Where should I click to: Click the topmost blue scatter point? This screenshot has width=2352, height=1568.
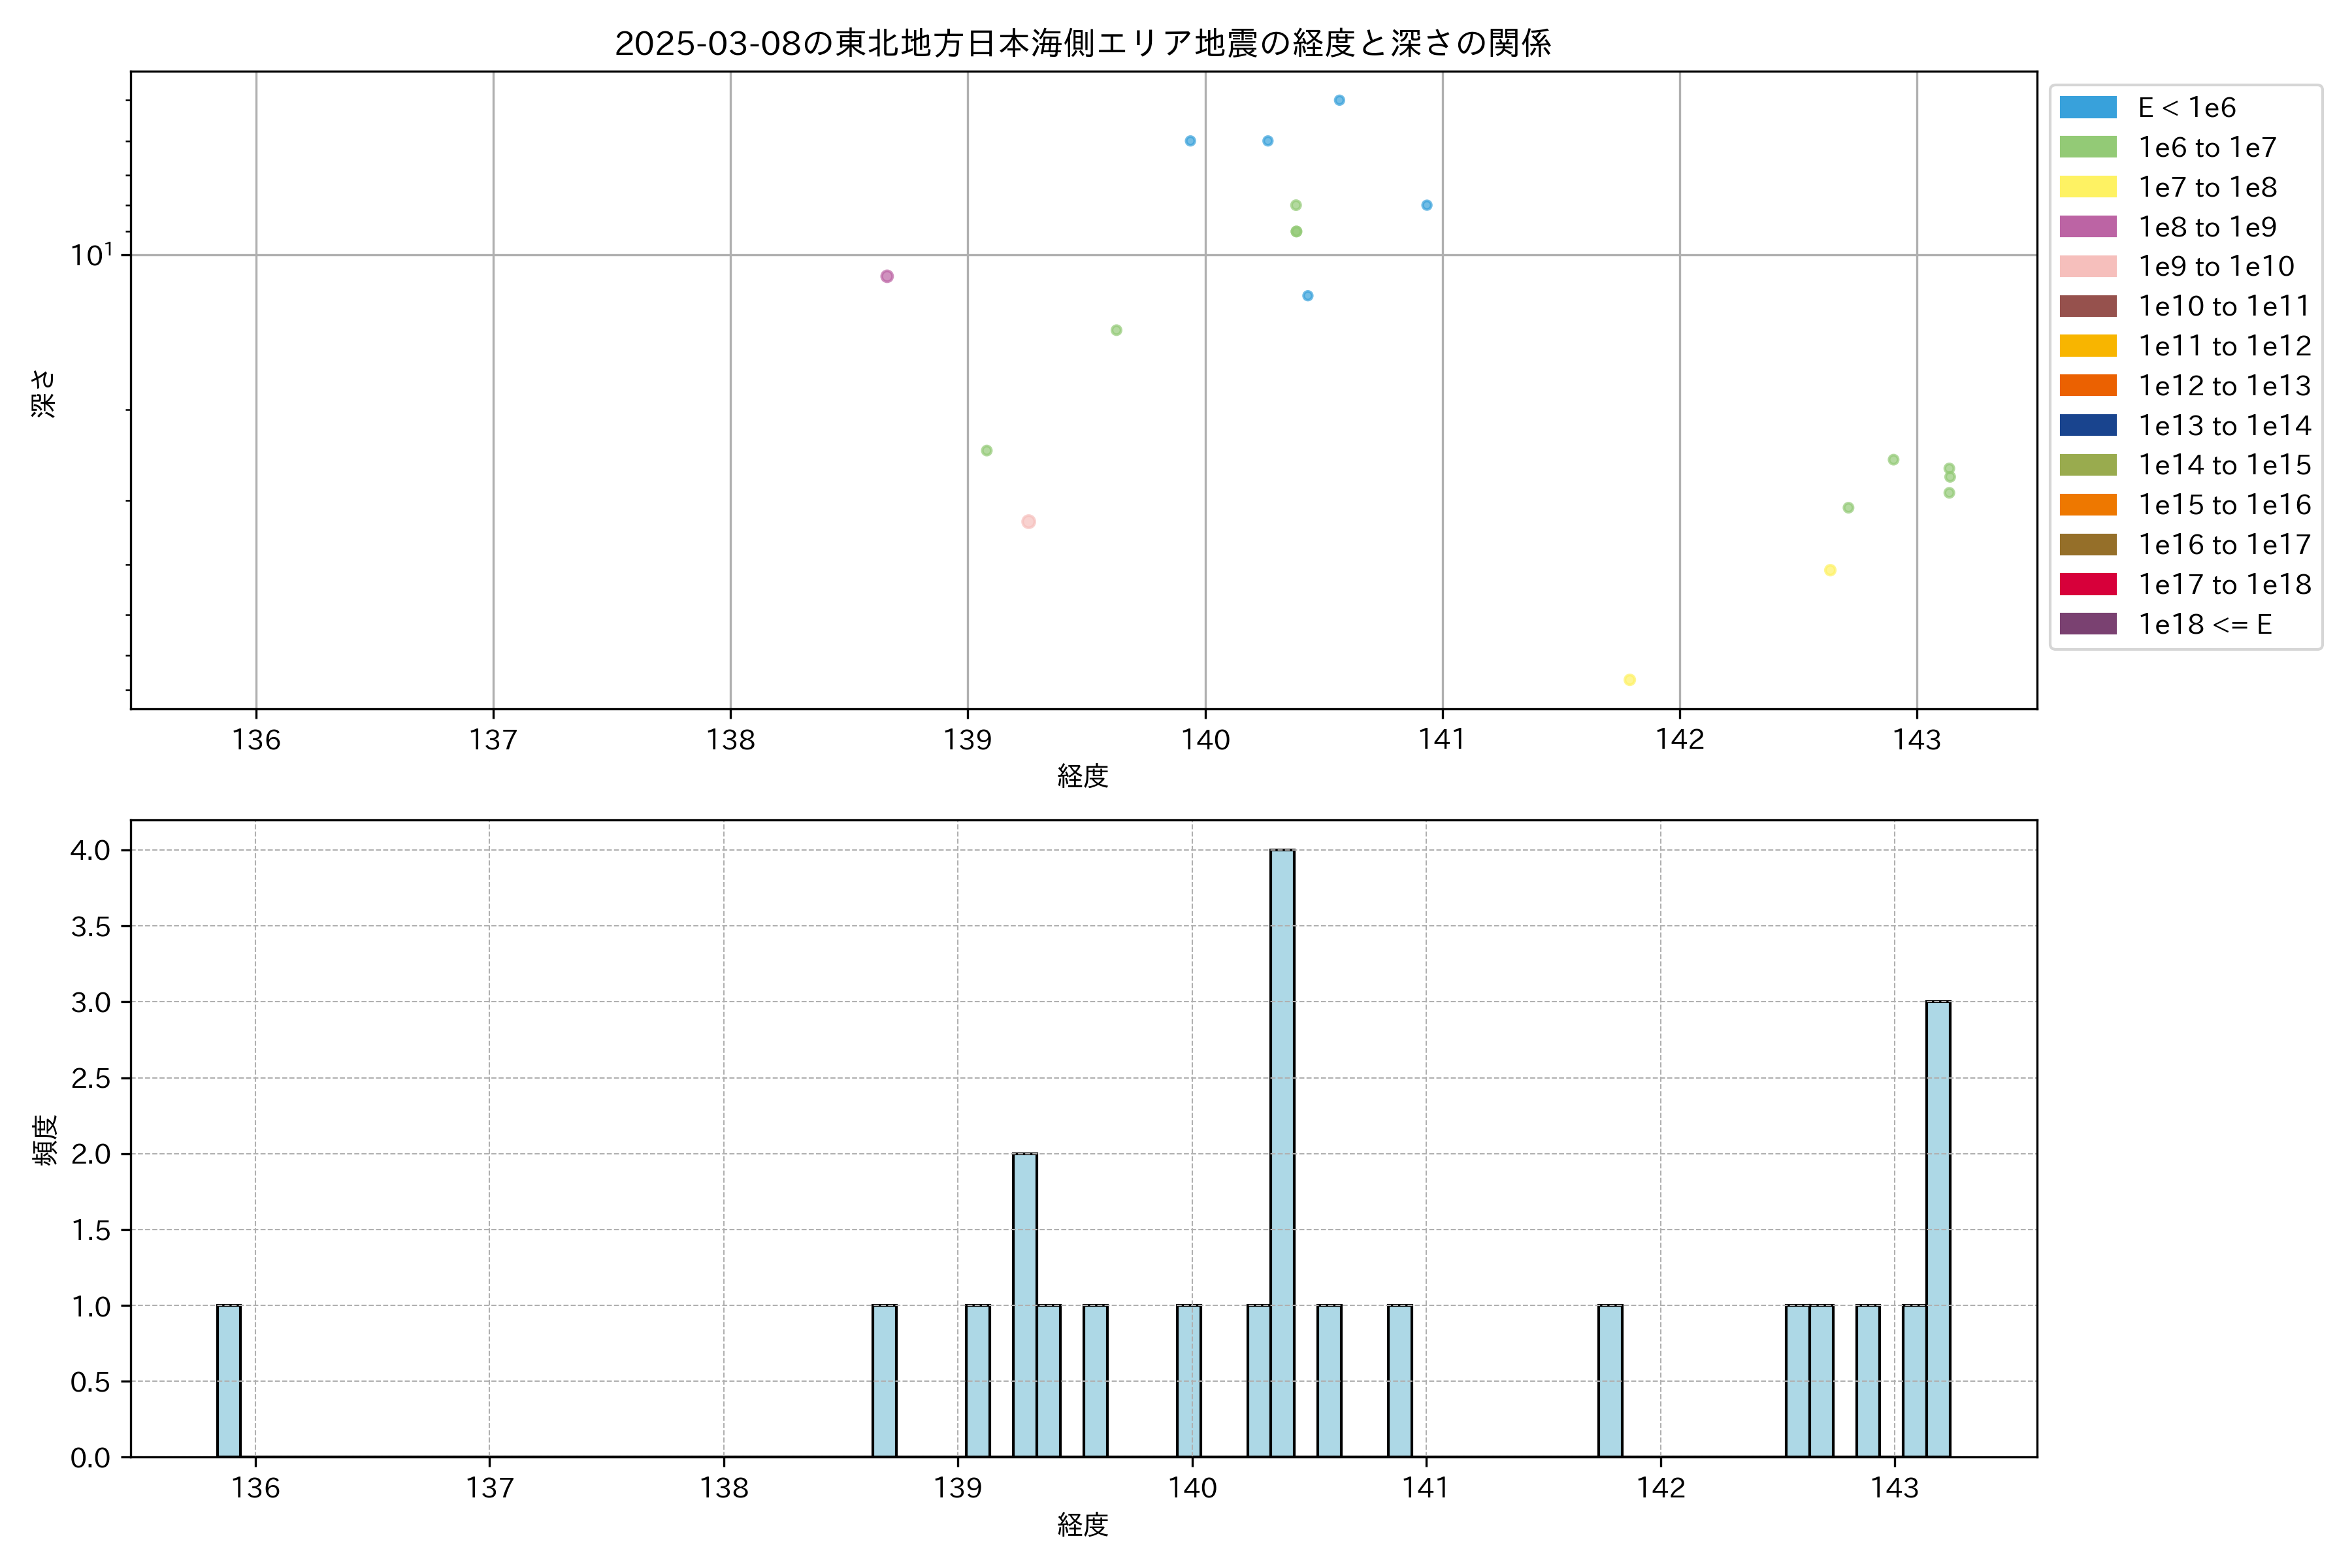[x=1339, y=100]
